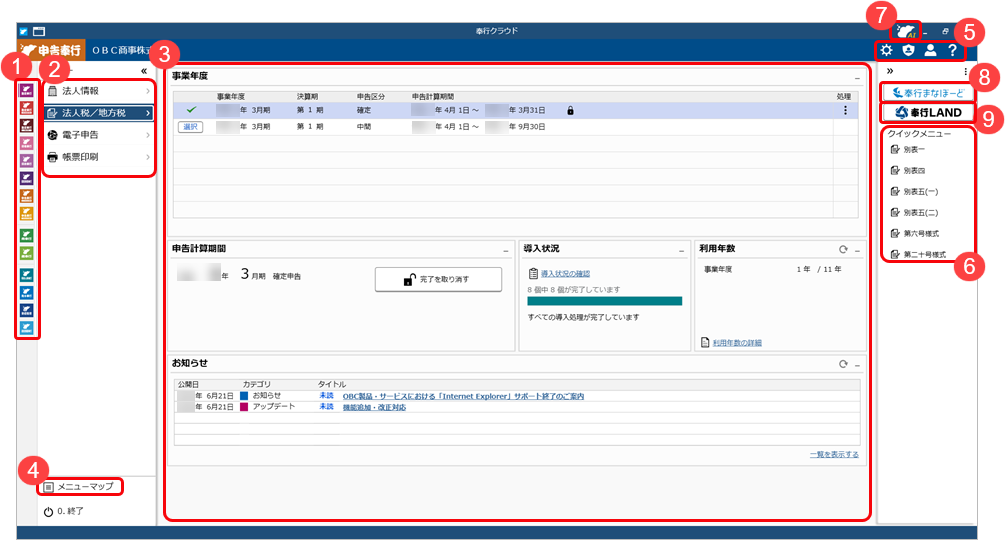Image resolution: width=1005 pixels, height=540 pixels.
Task: Open quick menu 別表五(一)
Action: click(x=915, y=192)
